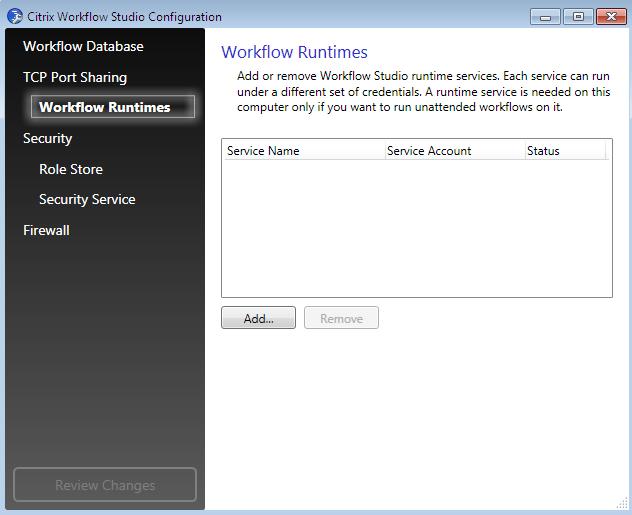Click the Add... button

tap(258, 318)
